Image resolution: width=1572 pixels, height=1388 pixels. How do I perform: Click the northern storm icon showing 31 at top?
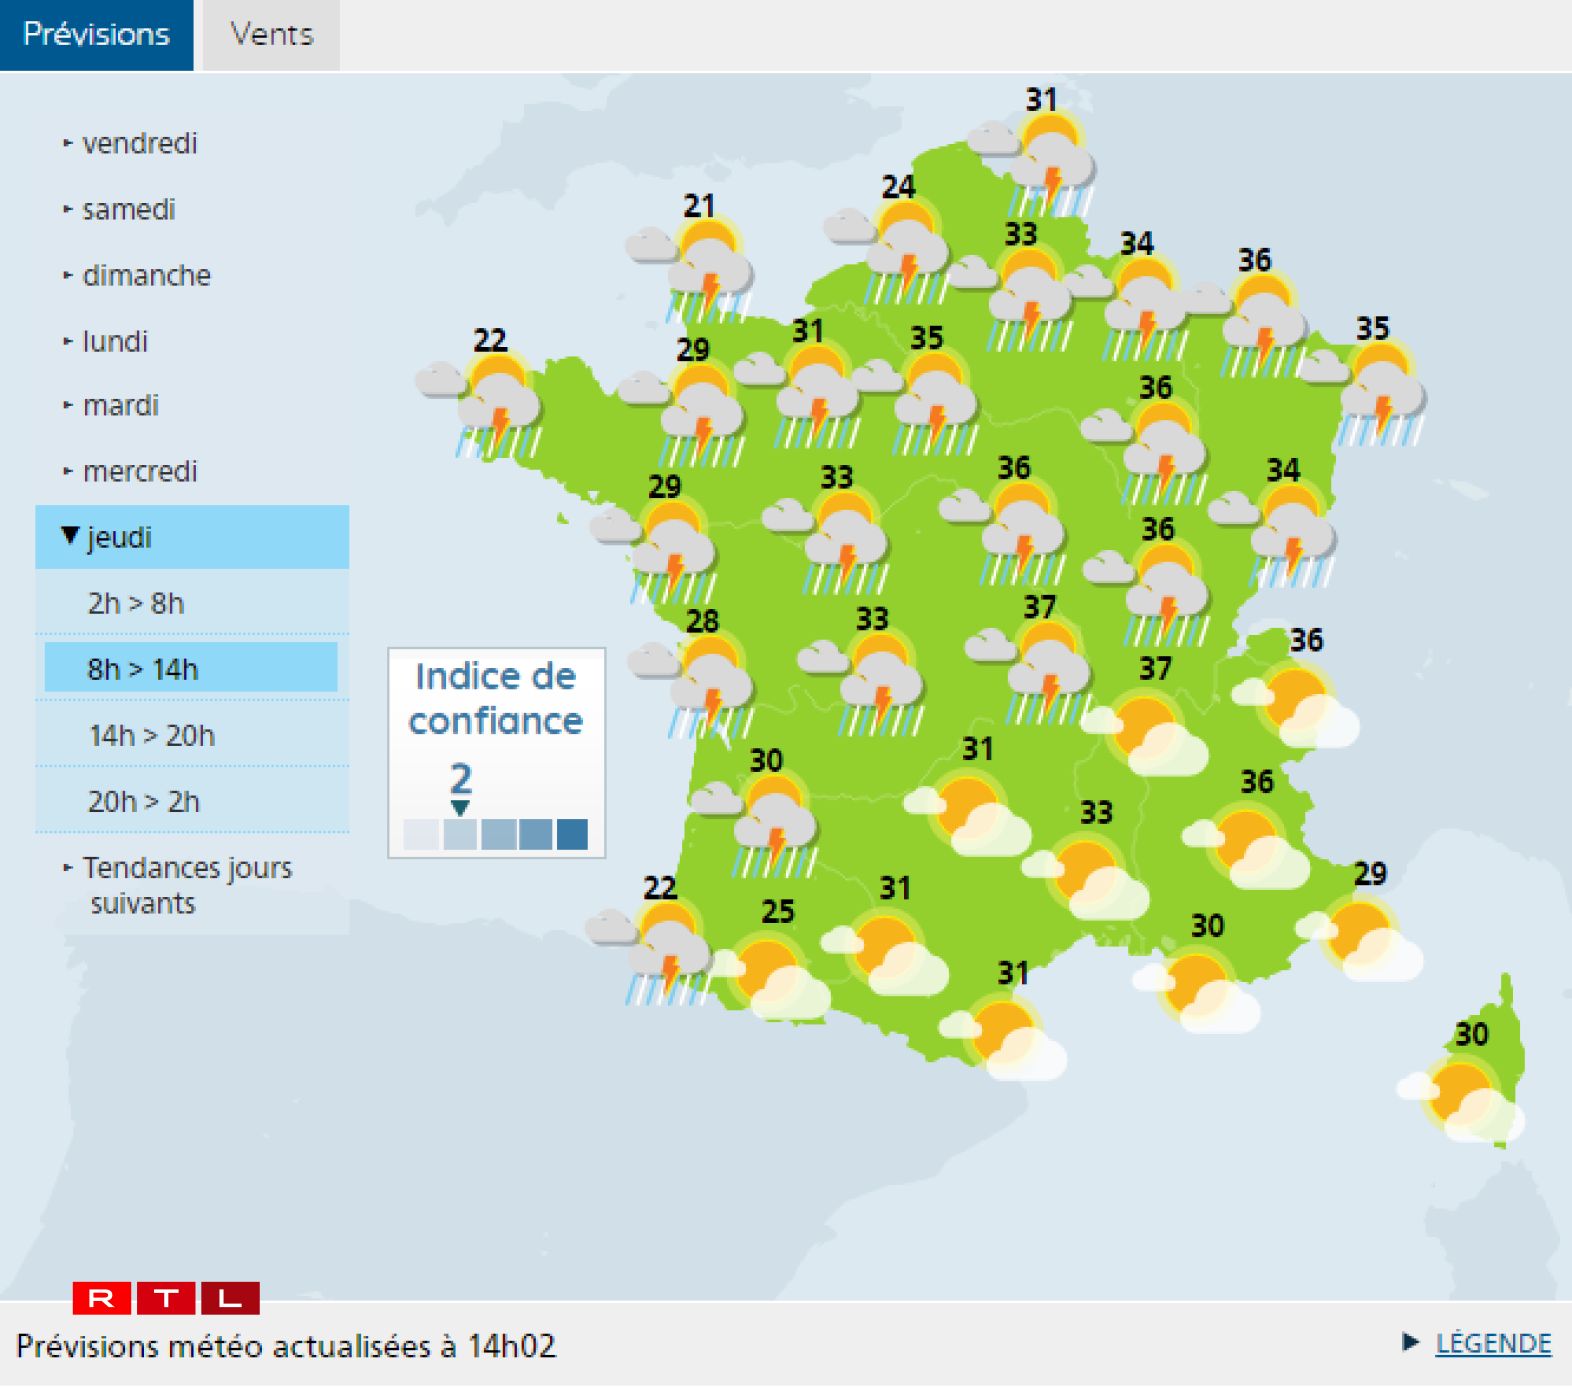[1032, 163]
